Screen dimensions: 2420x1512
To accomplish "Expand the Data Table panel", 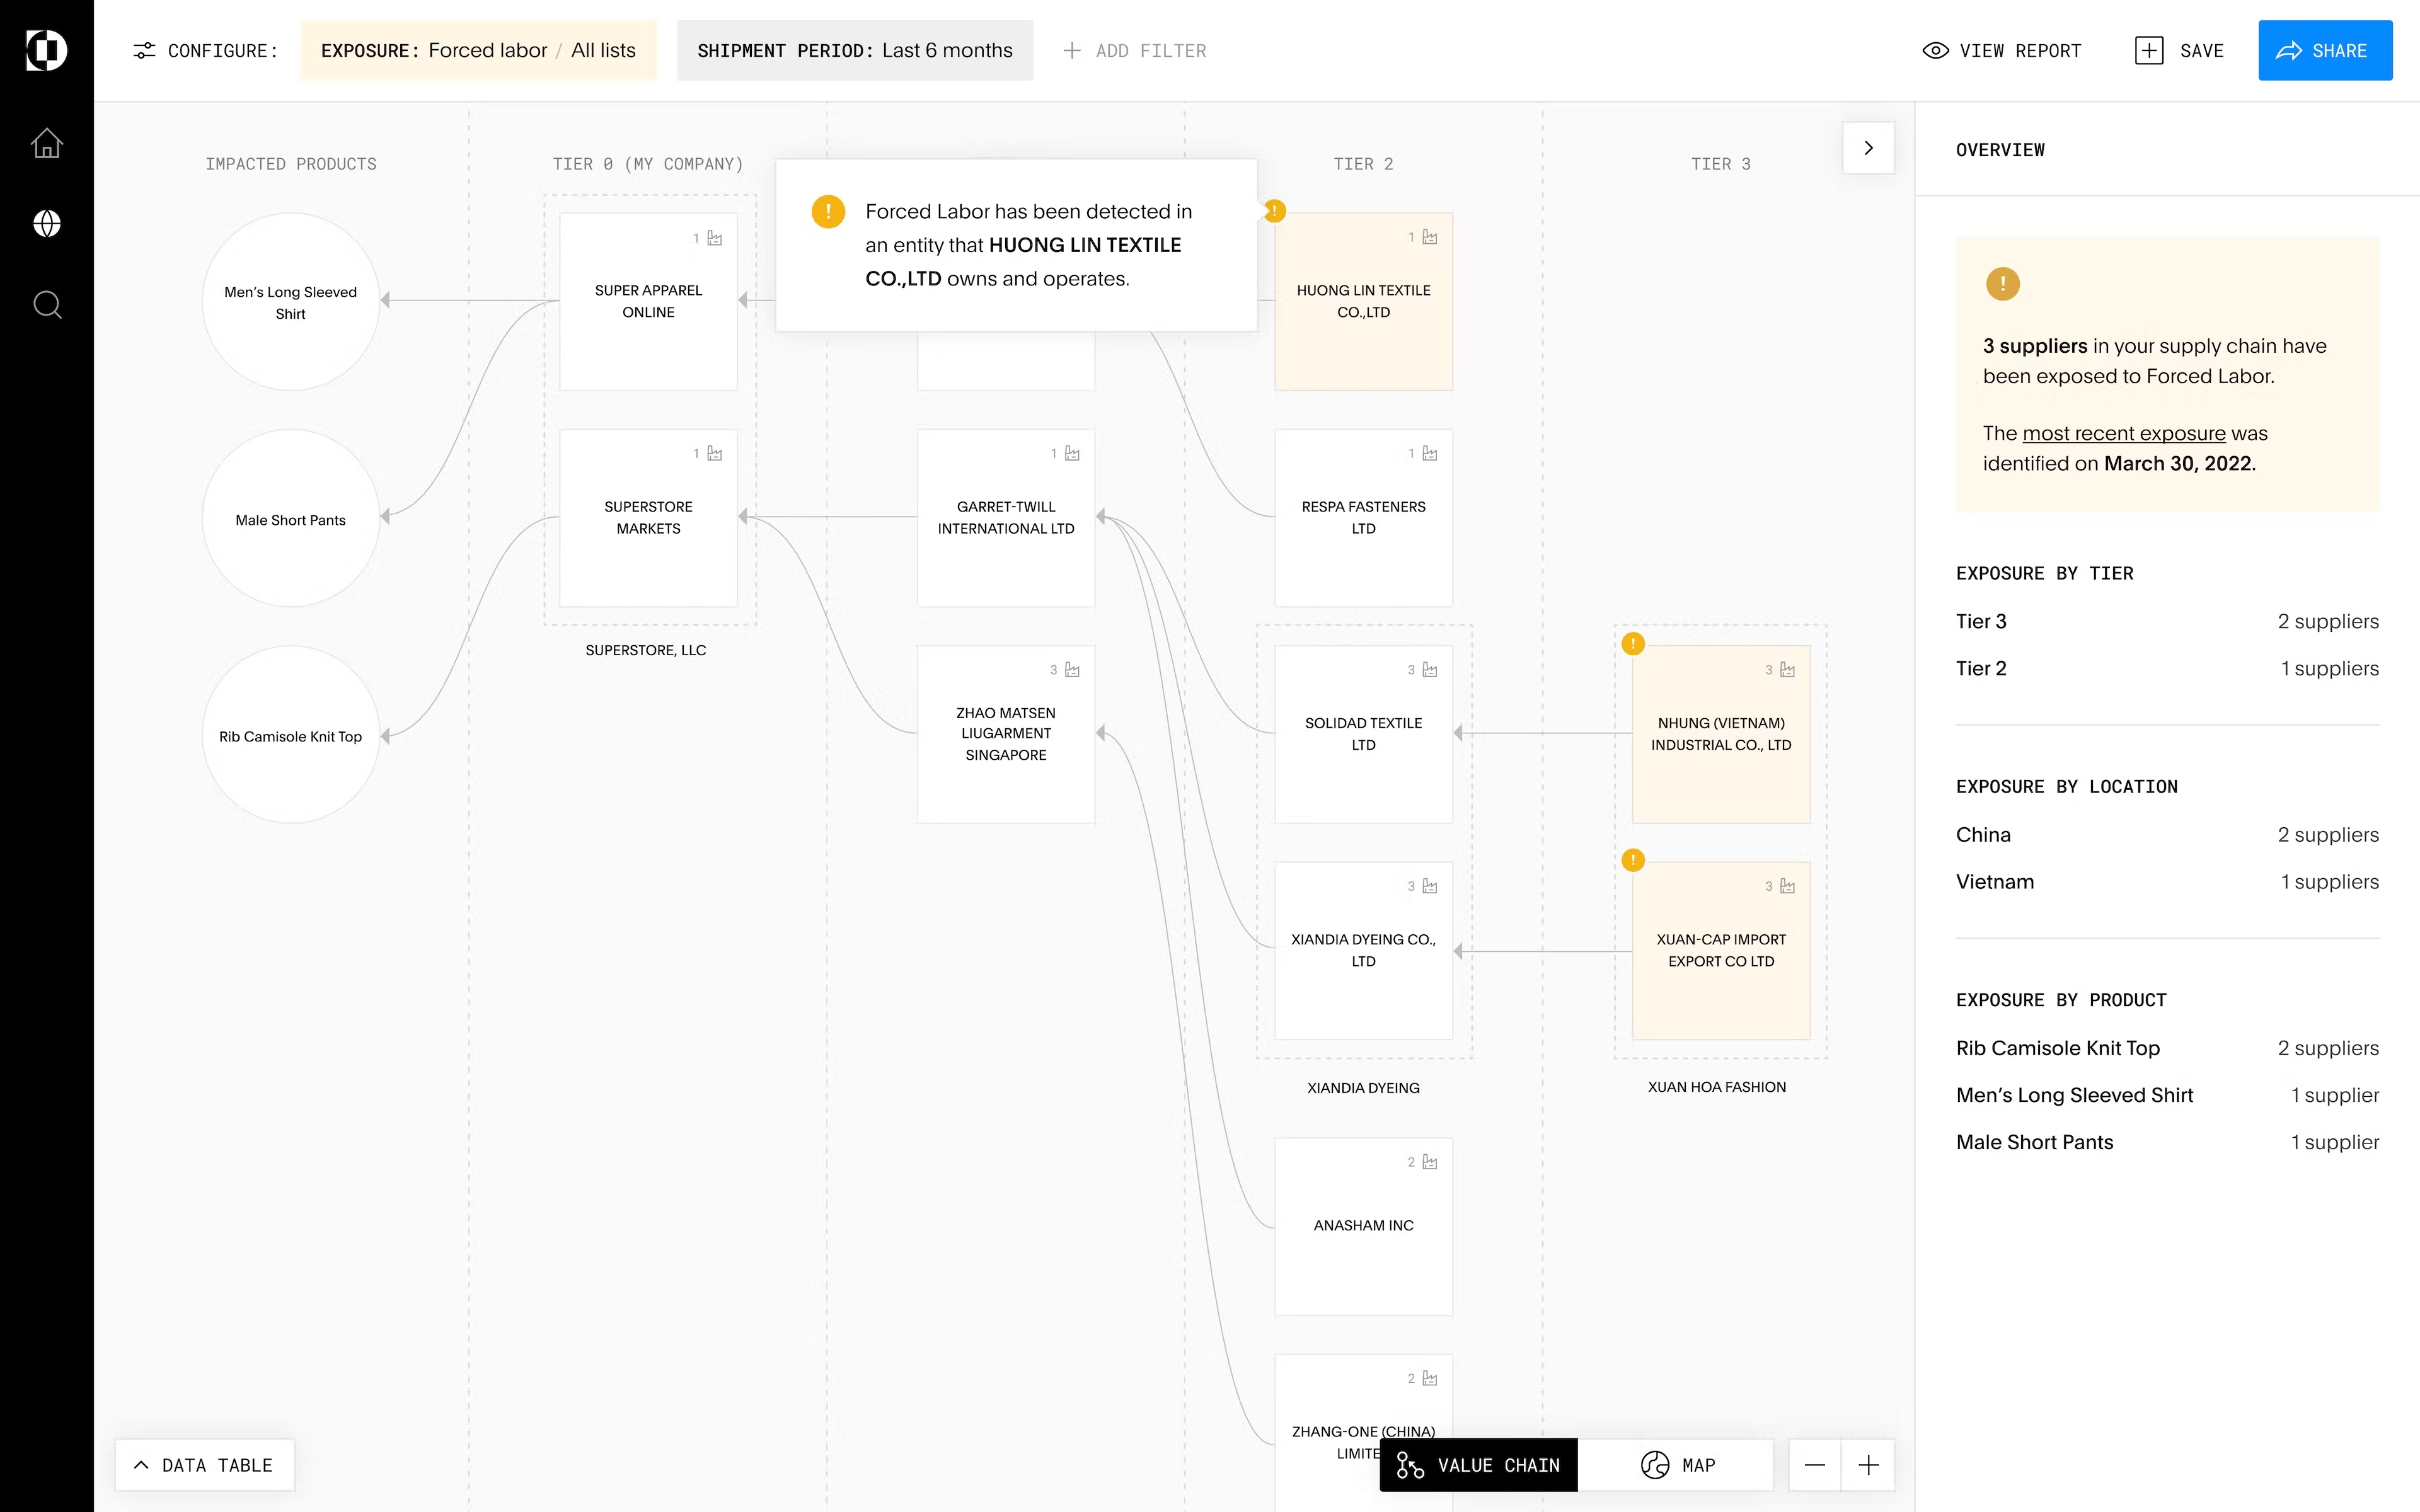I will click(x=204, y=1465).
